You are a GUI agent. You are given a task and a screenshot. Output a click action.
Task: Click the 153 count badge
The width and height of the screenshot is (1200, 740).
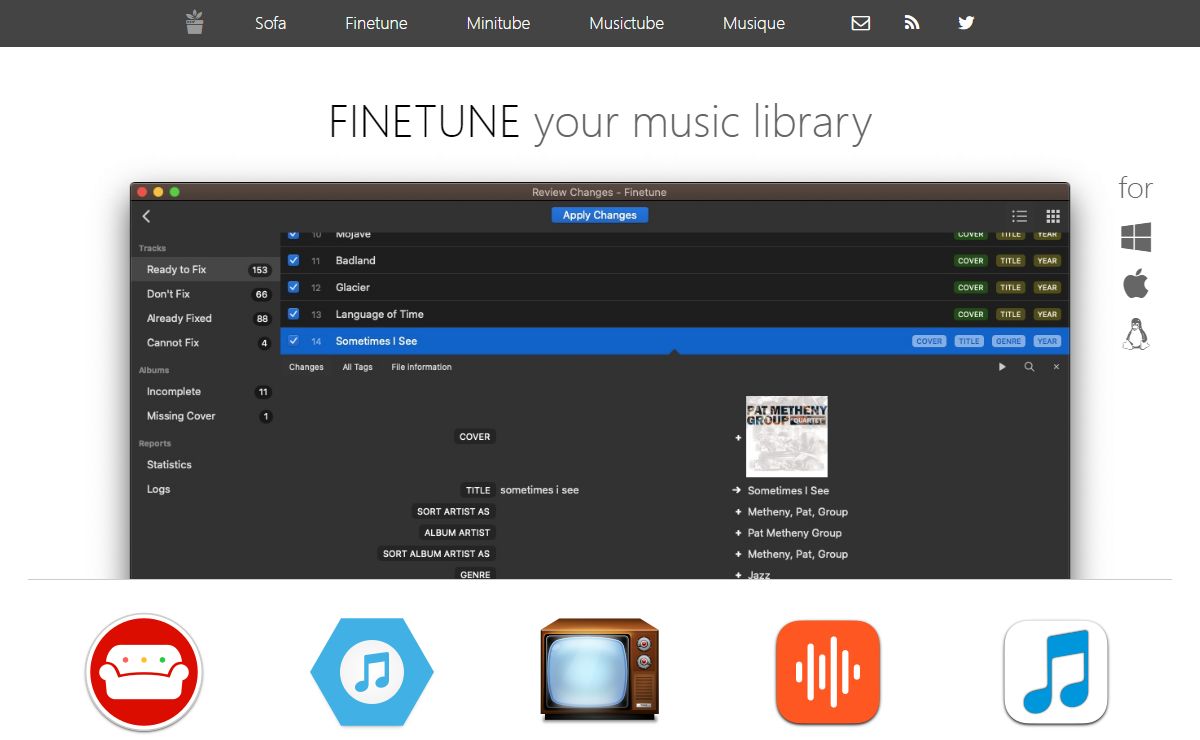point(260,270)
